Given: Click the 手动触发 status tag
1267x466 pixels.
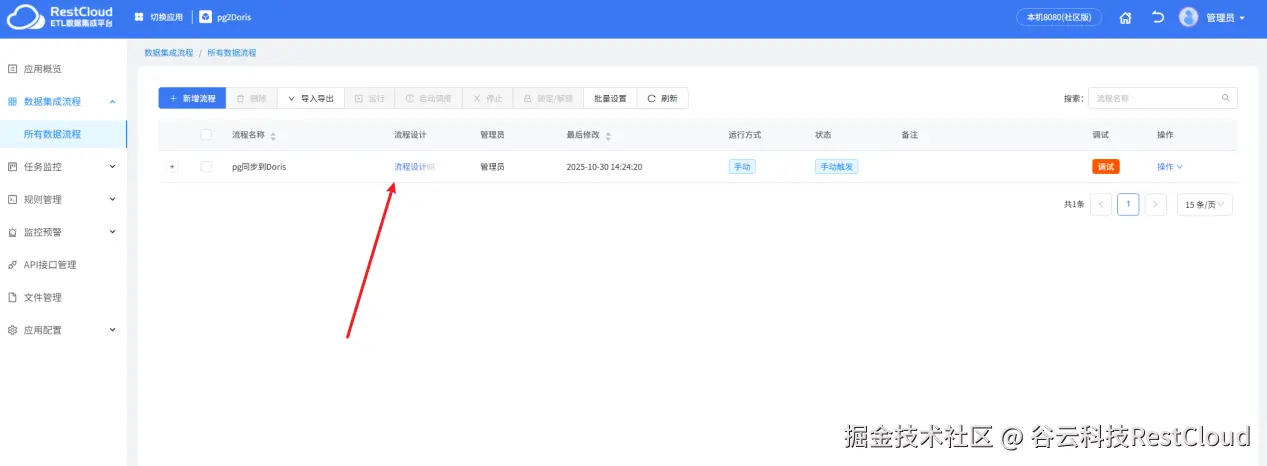Looking at the screenshot, I should [x=836, y=167].
